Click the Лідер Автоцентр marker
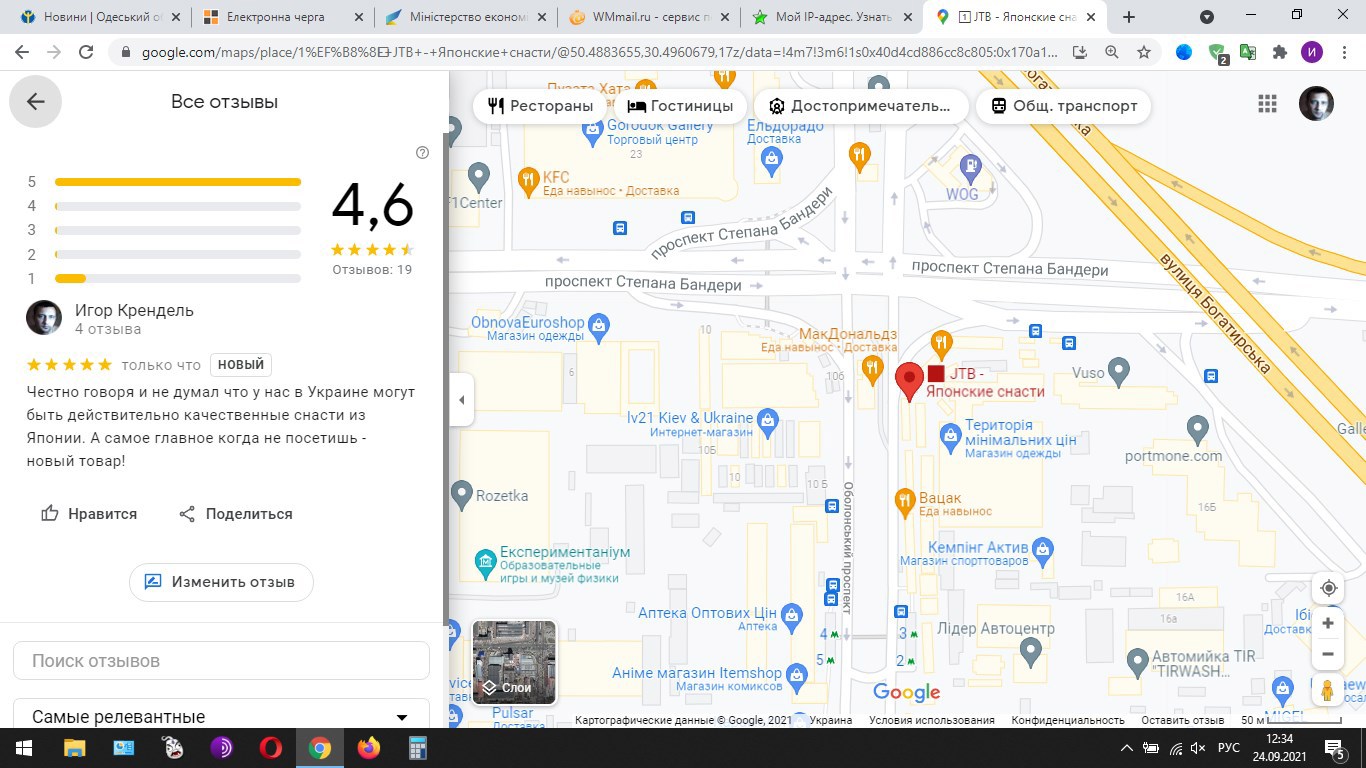The width and height of the screenshot is (1366, 768). click(1031, 651)
